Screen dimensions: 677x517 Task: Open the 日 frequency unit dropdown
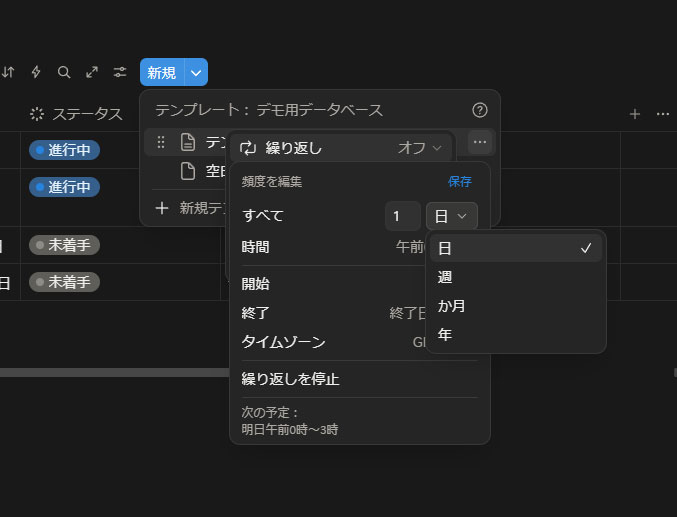[x=451, y=216]
